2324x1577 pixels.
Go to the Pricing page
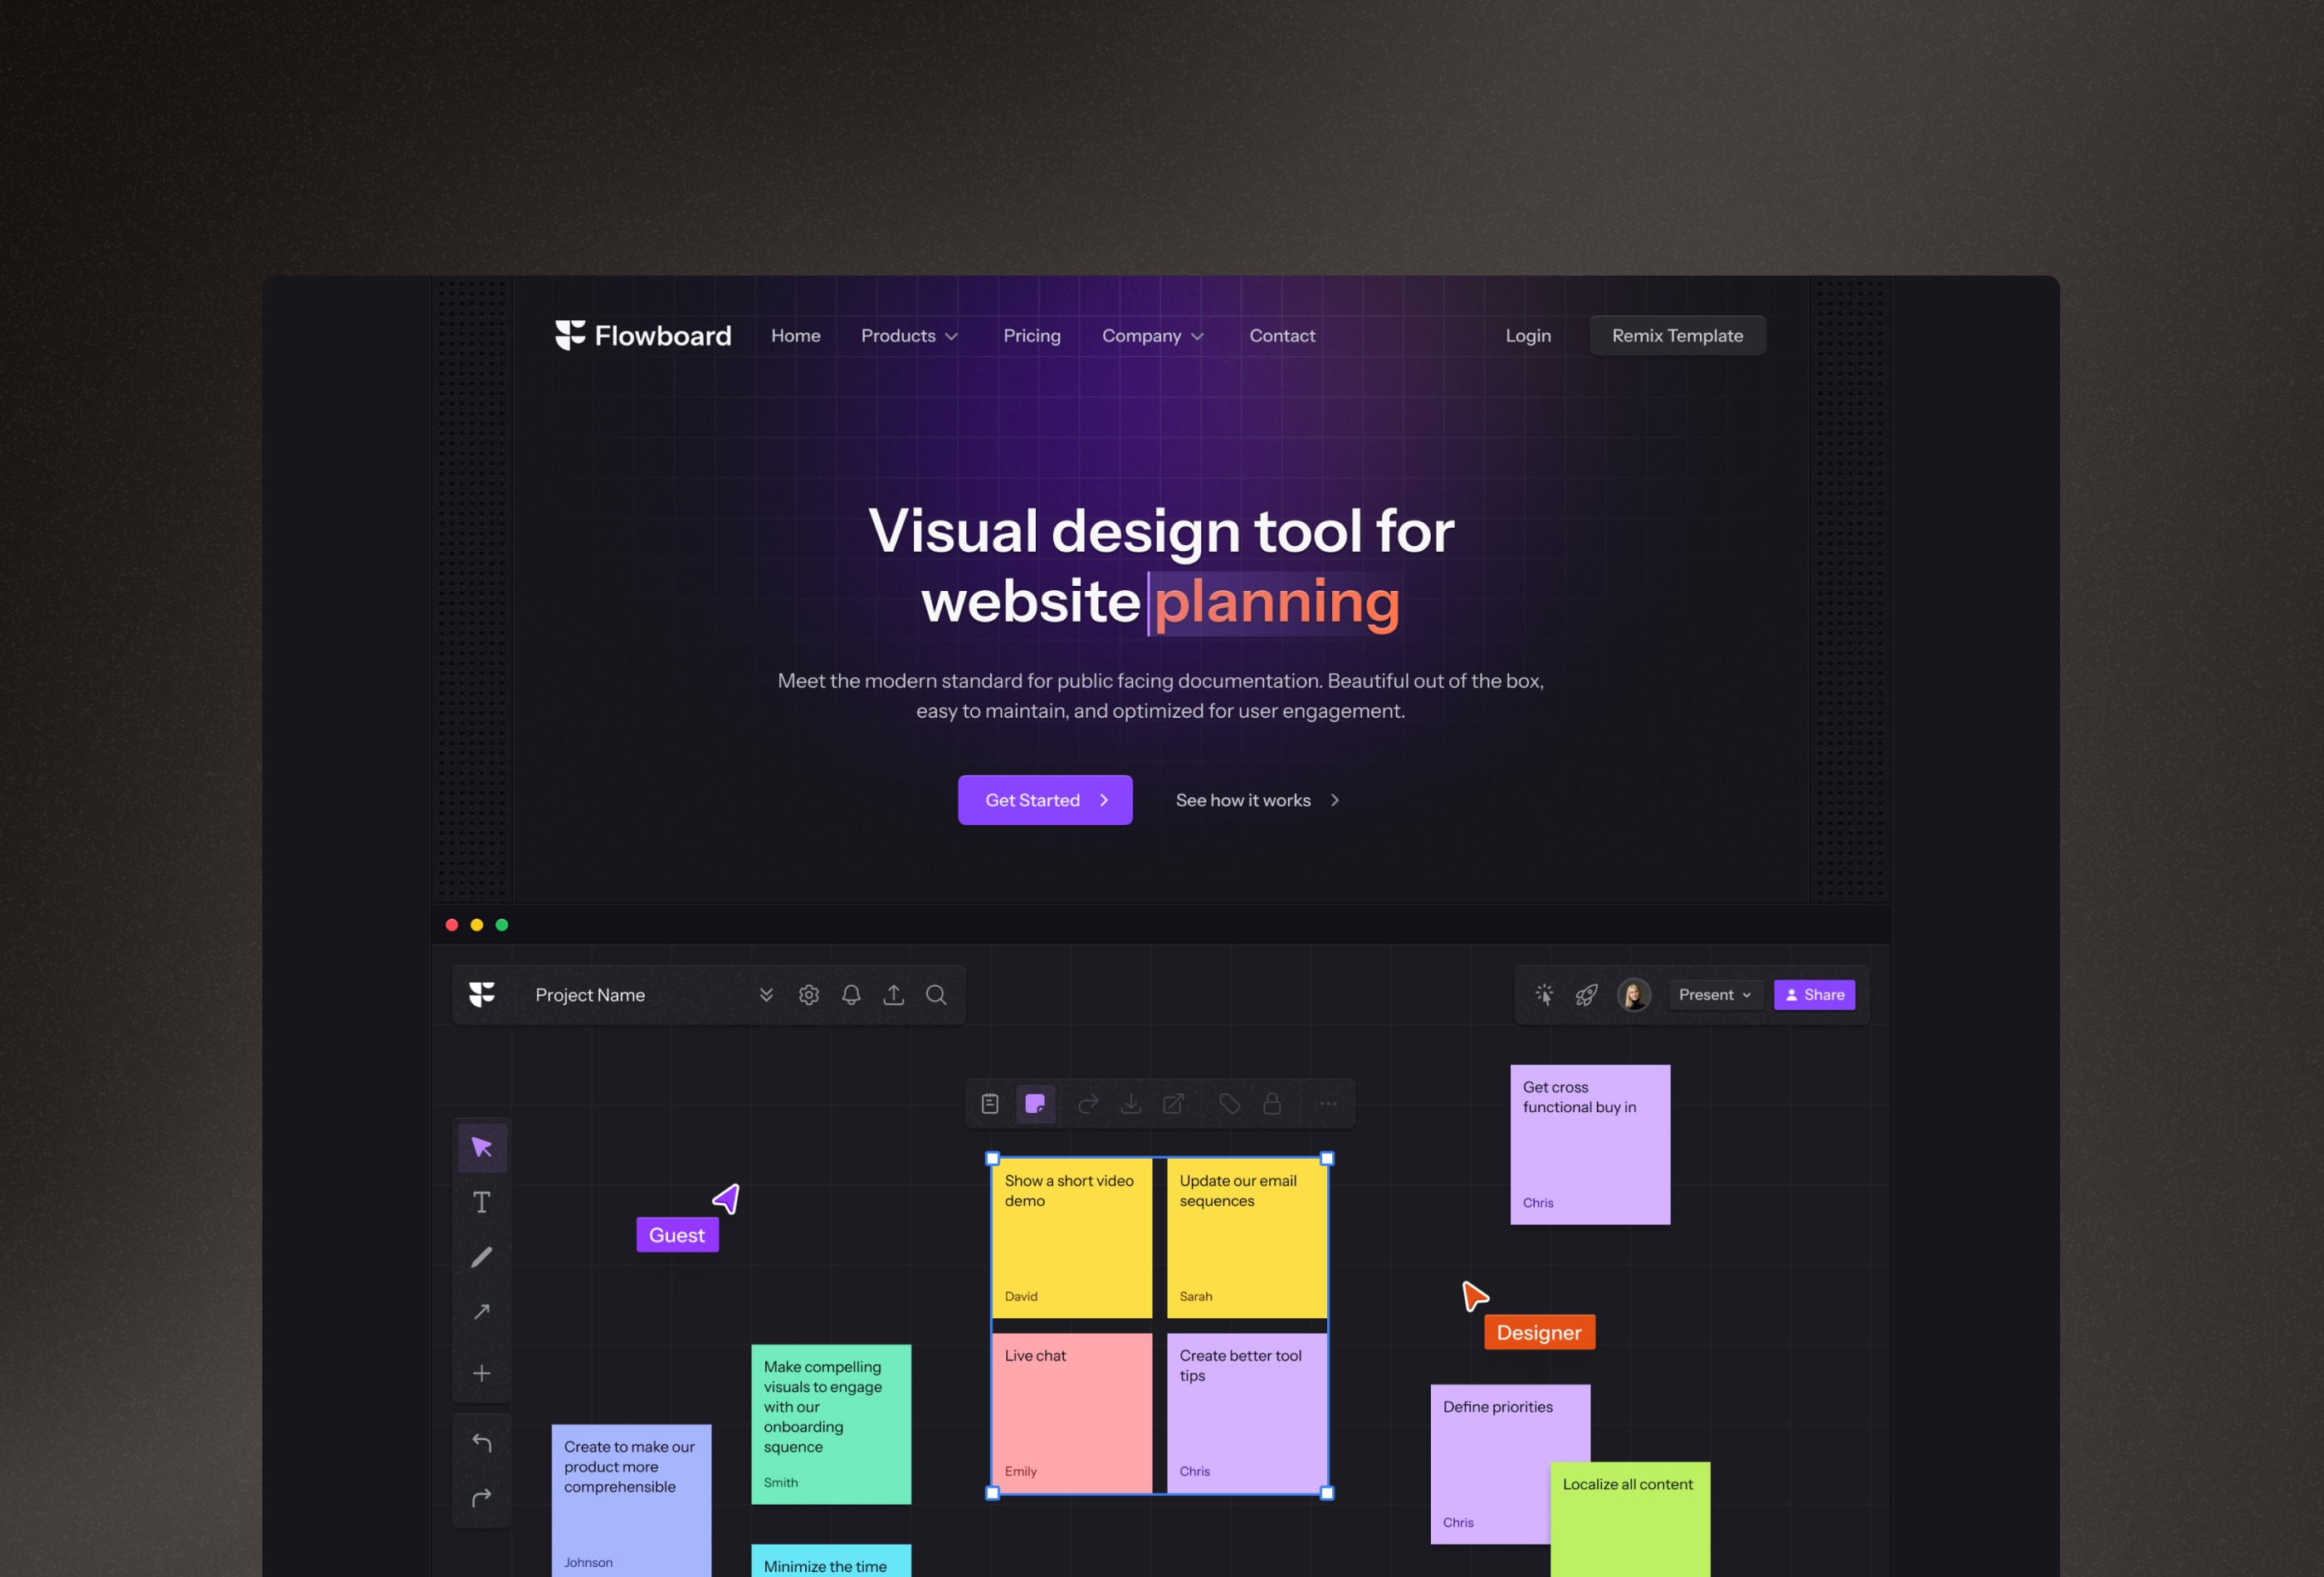click(x=1032, y=336)
